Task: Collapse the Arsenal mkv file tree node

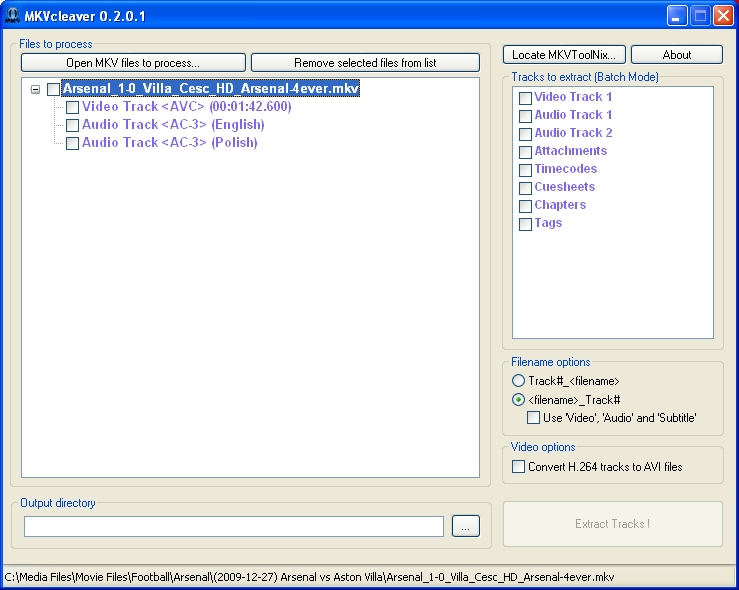Action: (x=35, y=89)
